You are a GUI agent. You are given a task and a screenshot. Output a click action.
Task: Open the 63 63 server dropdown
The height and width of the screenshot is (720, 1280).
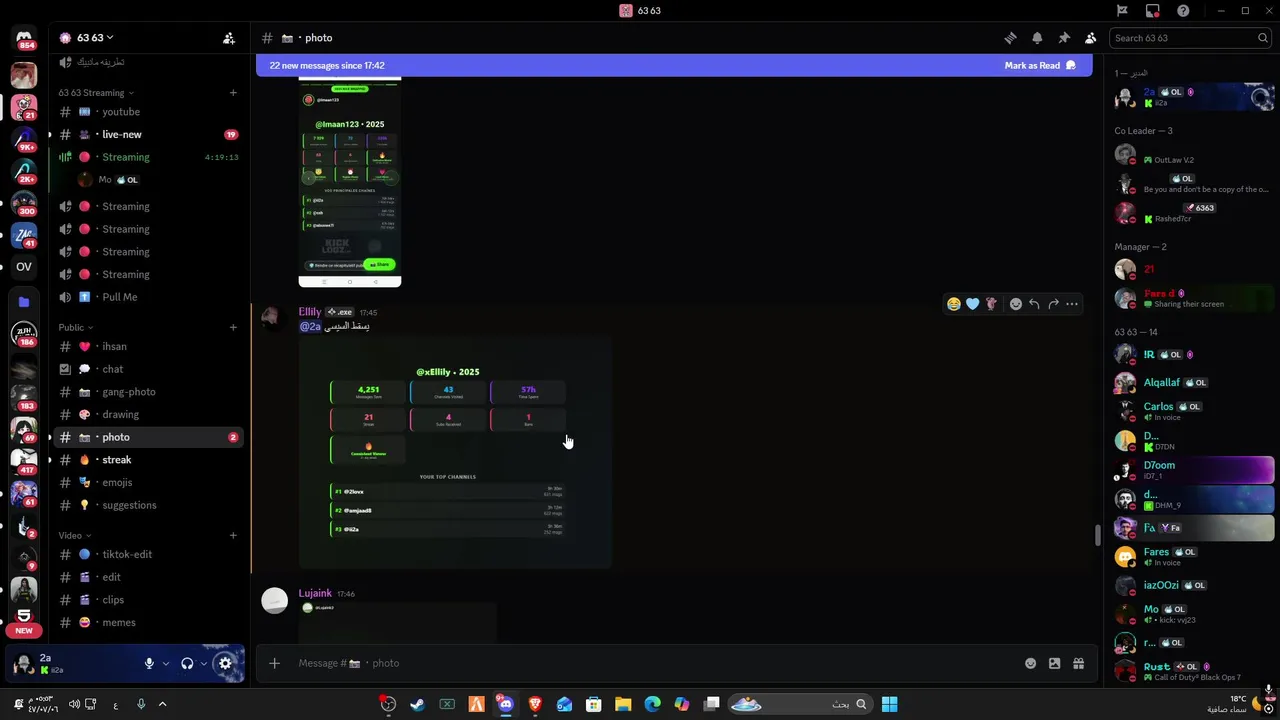[85, 38]
